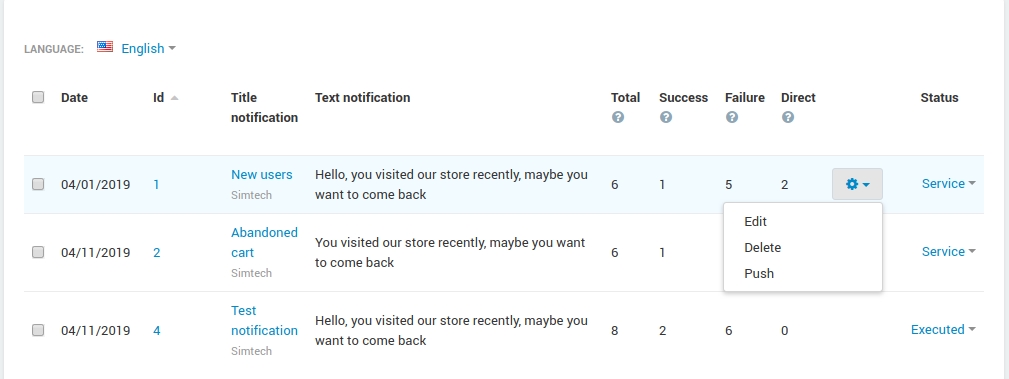The image size is (1009, 379).
Task: Open the gear actions menu for New users
Action: pyautogui.click(x=857, y=184)
